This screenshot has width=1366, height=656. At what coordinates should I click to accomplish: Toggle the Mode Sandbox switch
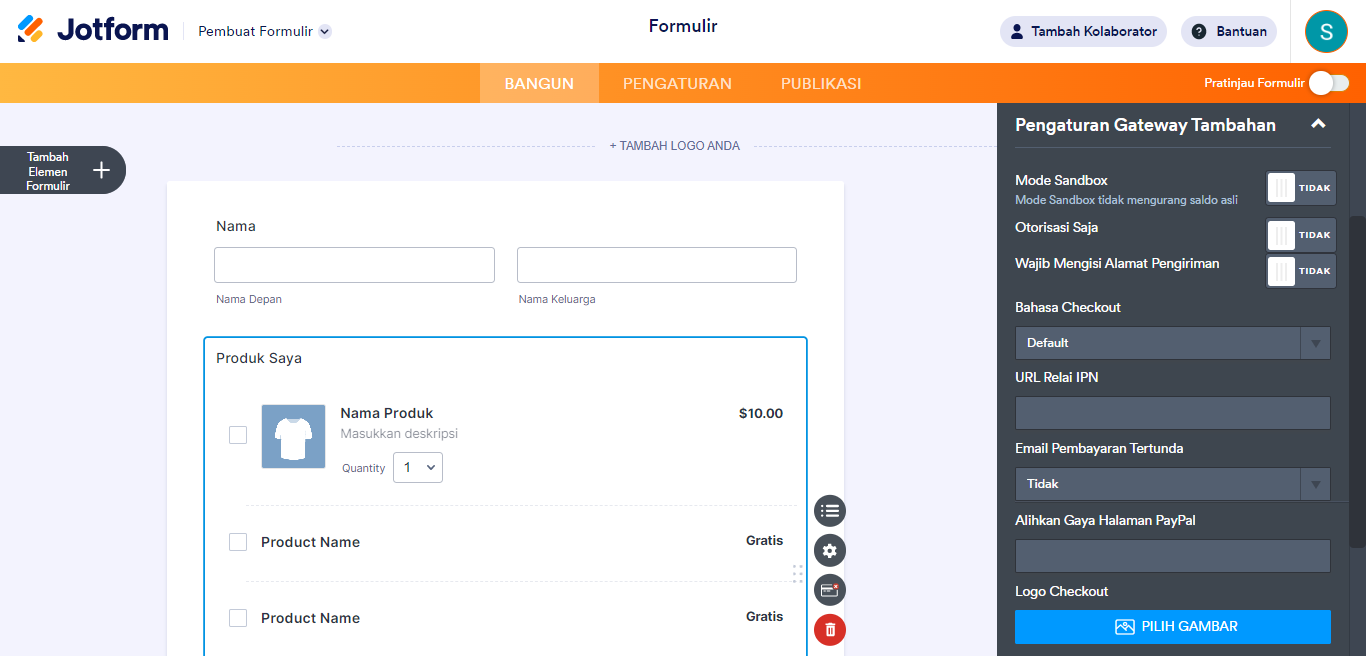click(1300, 188)
